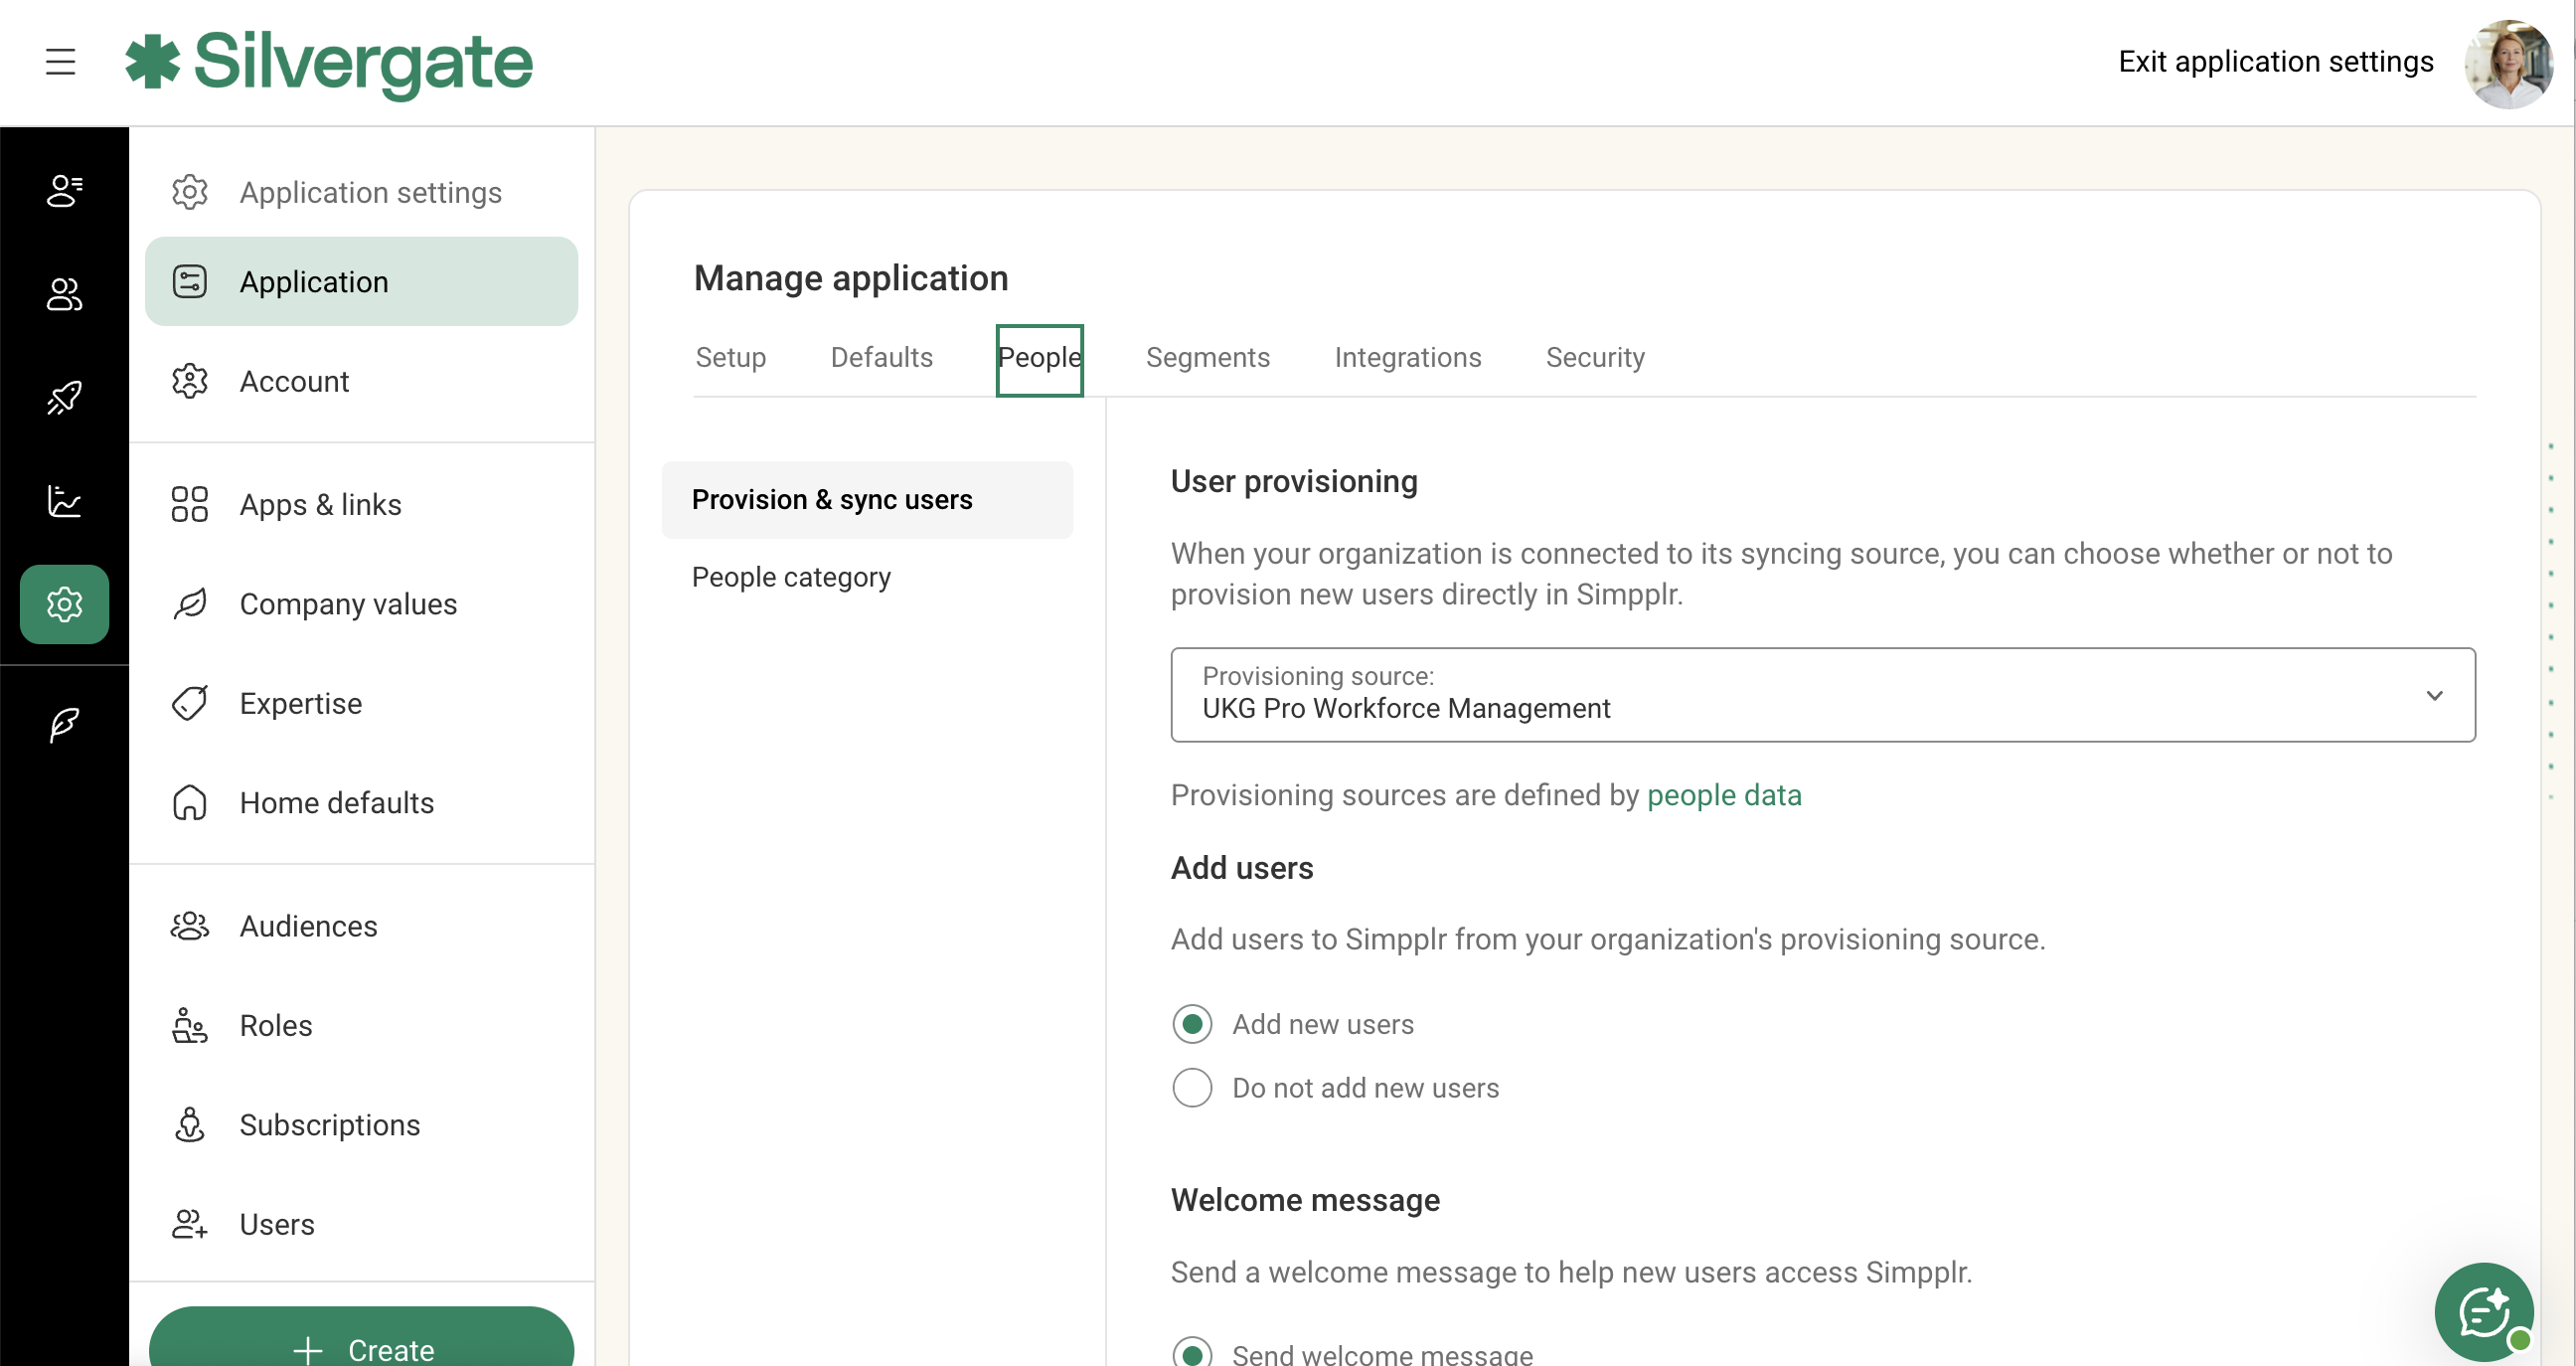The image size is (2576, 1366).
Task: Switch to the Segments tab
Action: (x=1207, y=357)
